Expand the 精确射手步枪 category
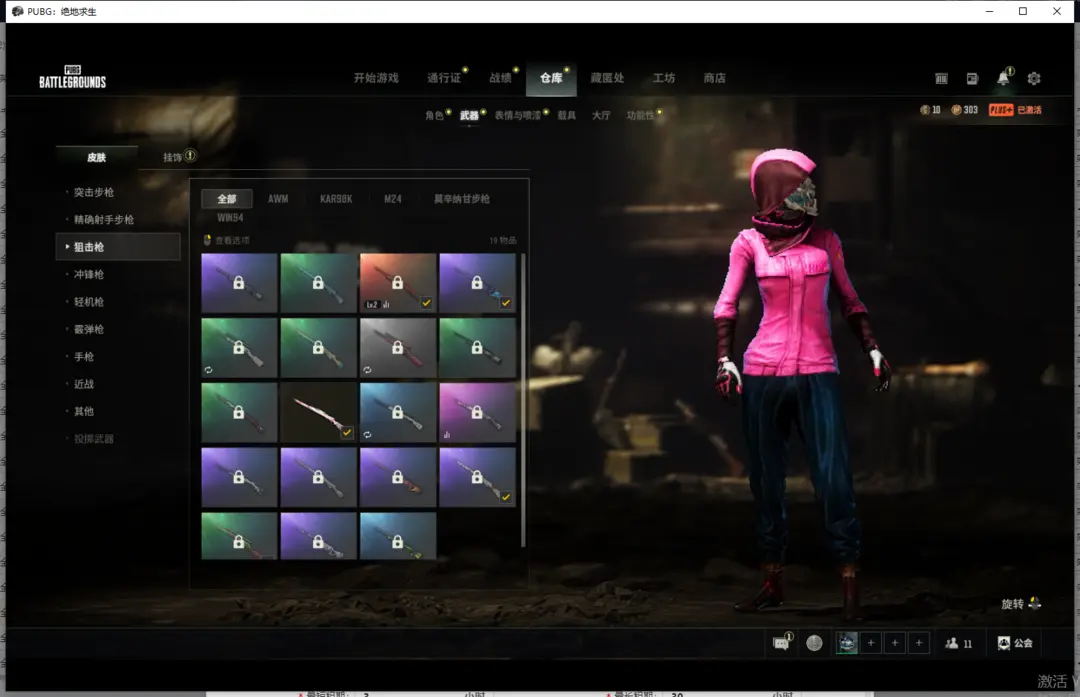This screenshot has height=697, width=1080. pos(103,220)
